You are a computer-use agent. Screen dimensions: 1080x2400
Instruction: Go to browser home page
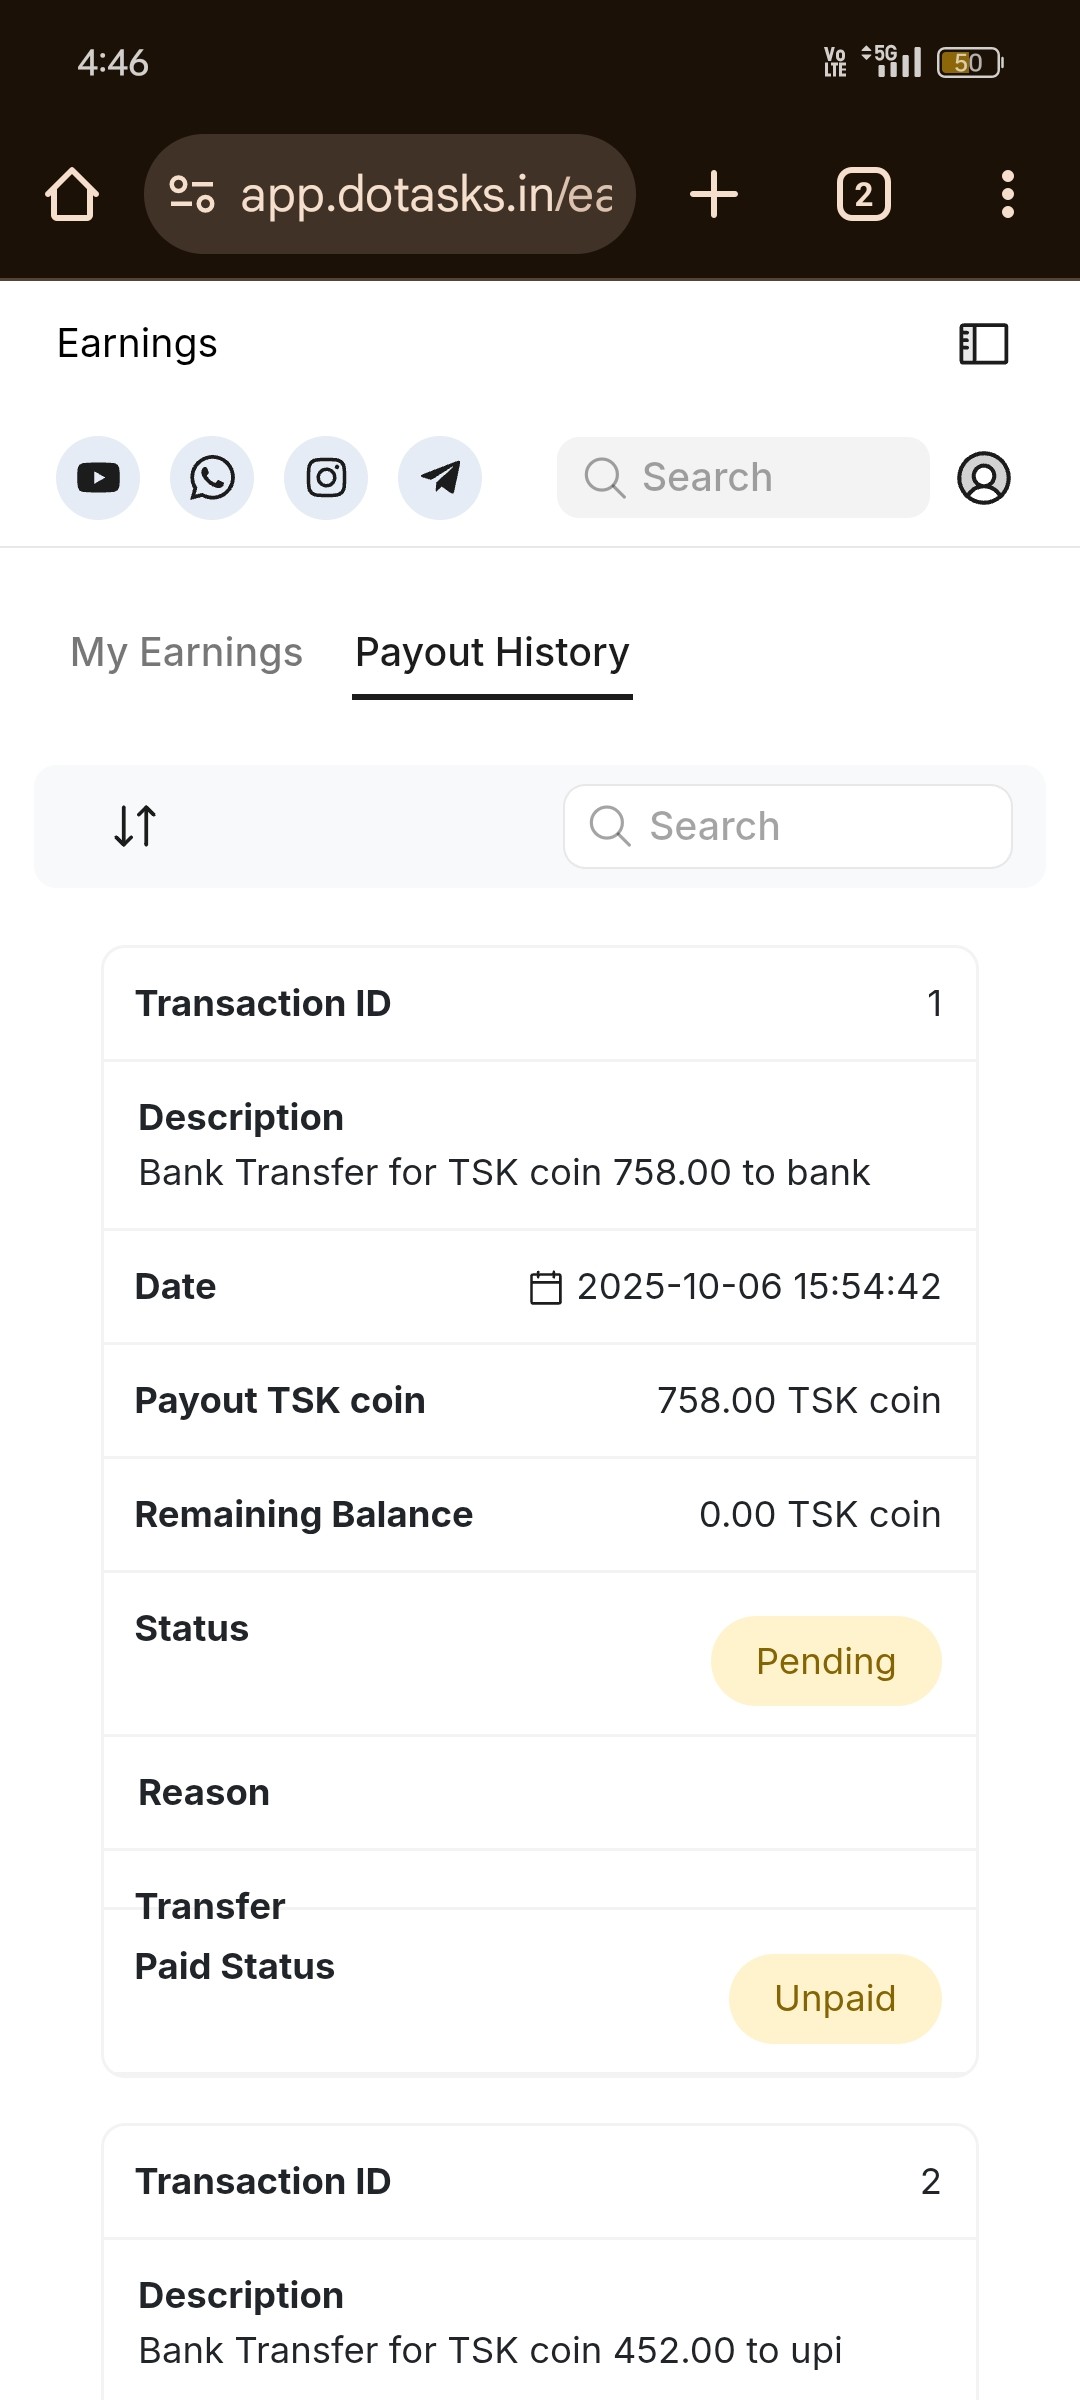[72, 194]
